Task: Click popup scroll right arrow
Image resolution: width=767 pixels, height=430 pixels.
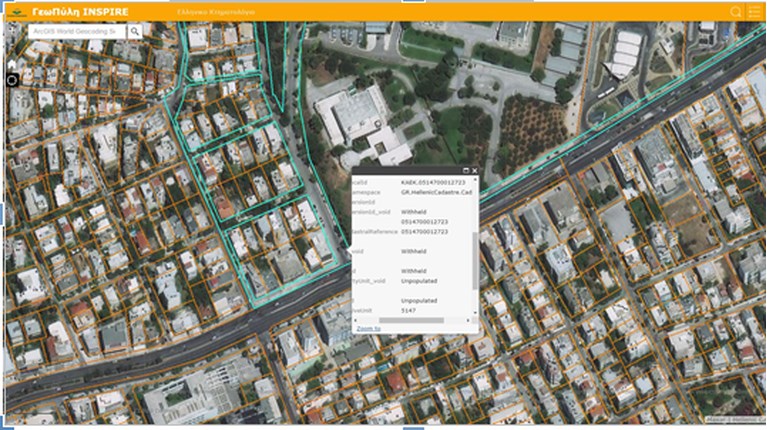Action: (468, 321)
